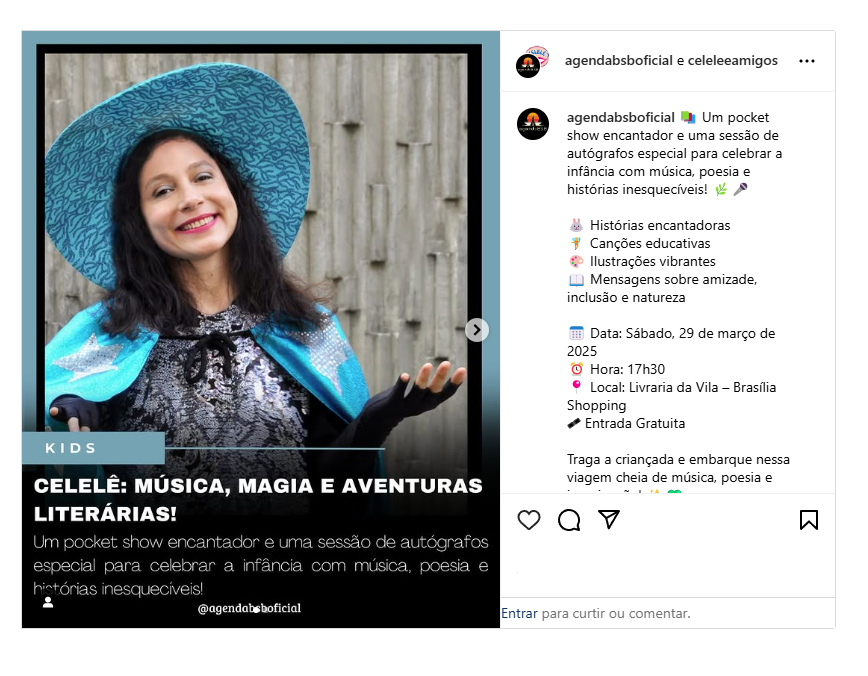Share post using paper plane icon
The width and height of the screenshot is (868, 676).
[x=609, y=519]
